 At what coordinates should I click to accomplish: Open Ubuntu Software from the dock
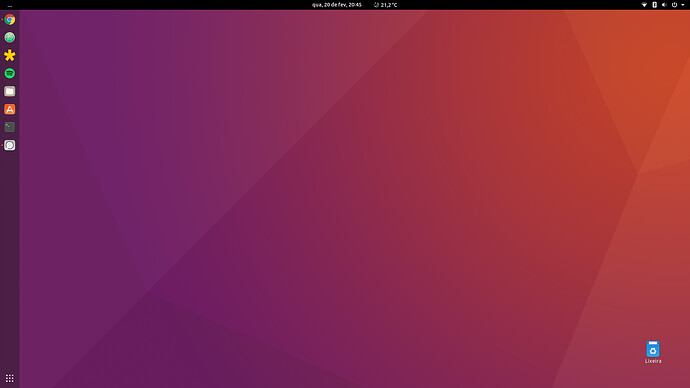[10, 109]
